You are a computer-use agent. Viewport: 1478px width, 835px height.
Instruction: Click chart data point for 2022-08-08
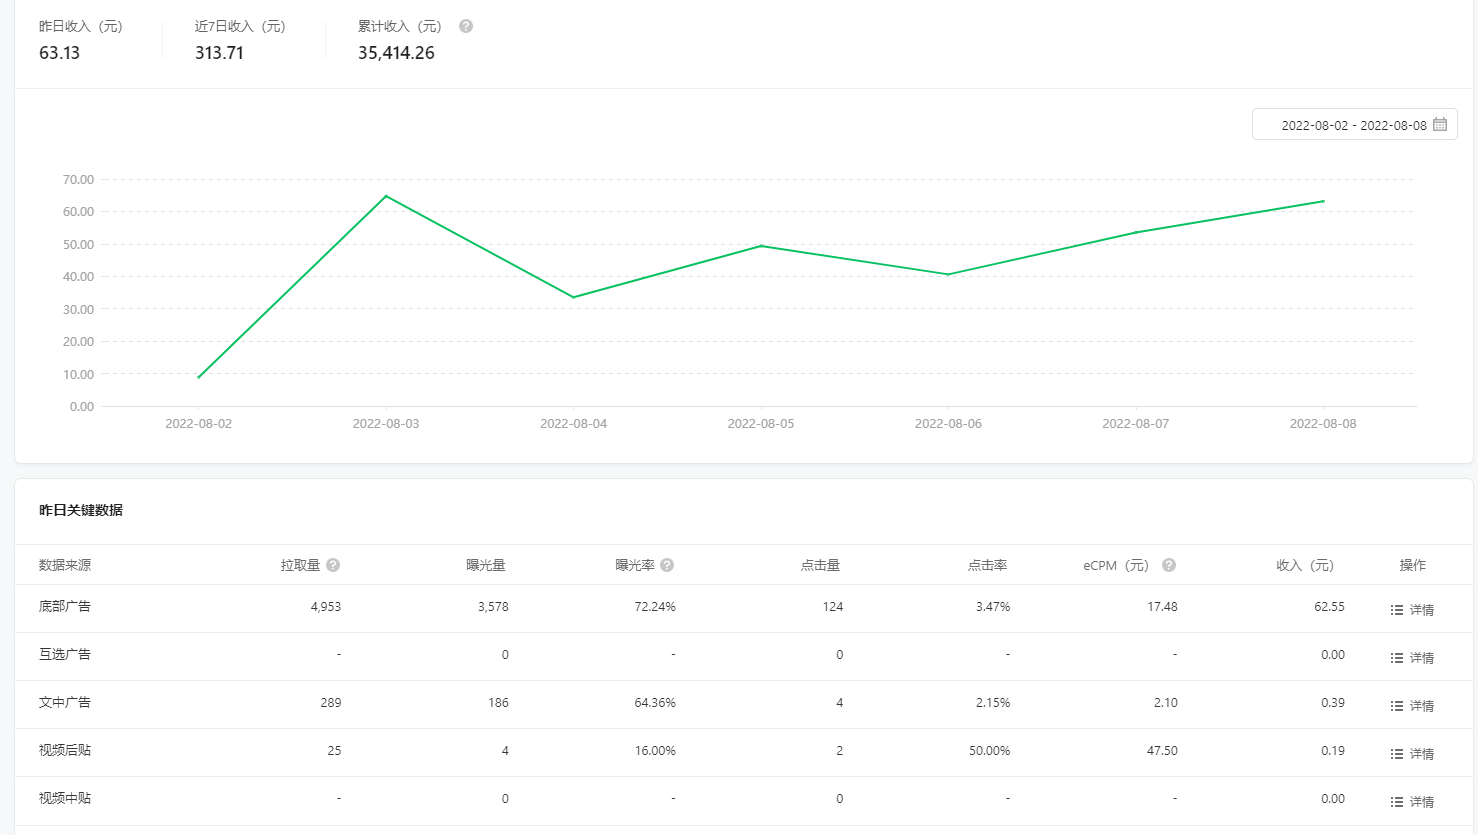[1323, 201]
